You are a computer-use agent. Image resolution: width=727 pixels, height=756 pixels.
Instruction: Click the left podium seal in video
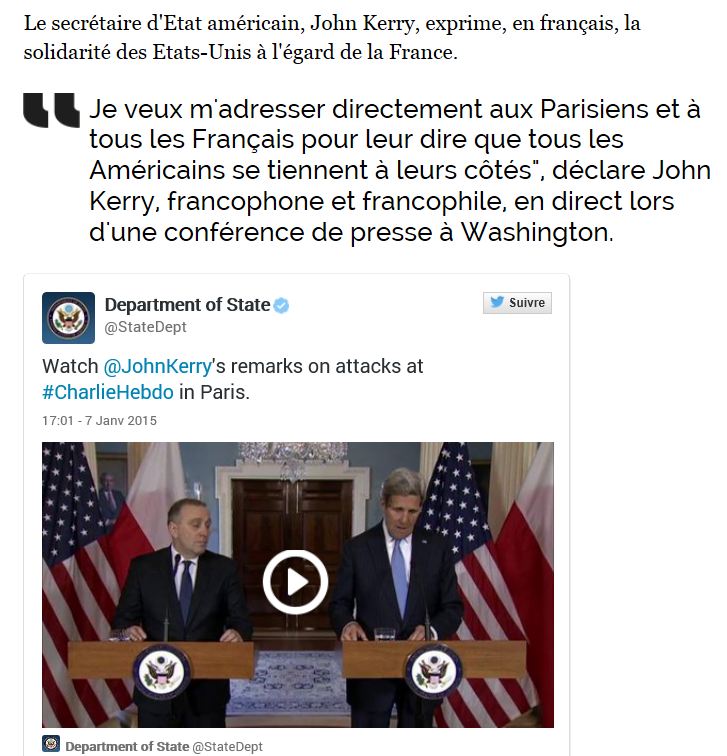161,672
